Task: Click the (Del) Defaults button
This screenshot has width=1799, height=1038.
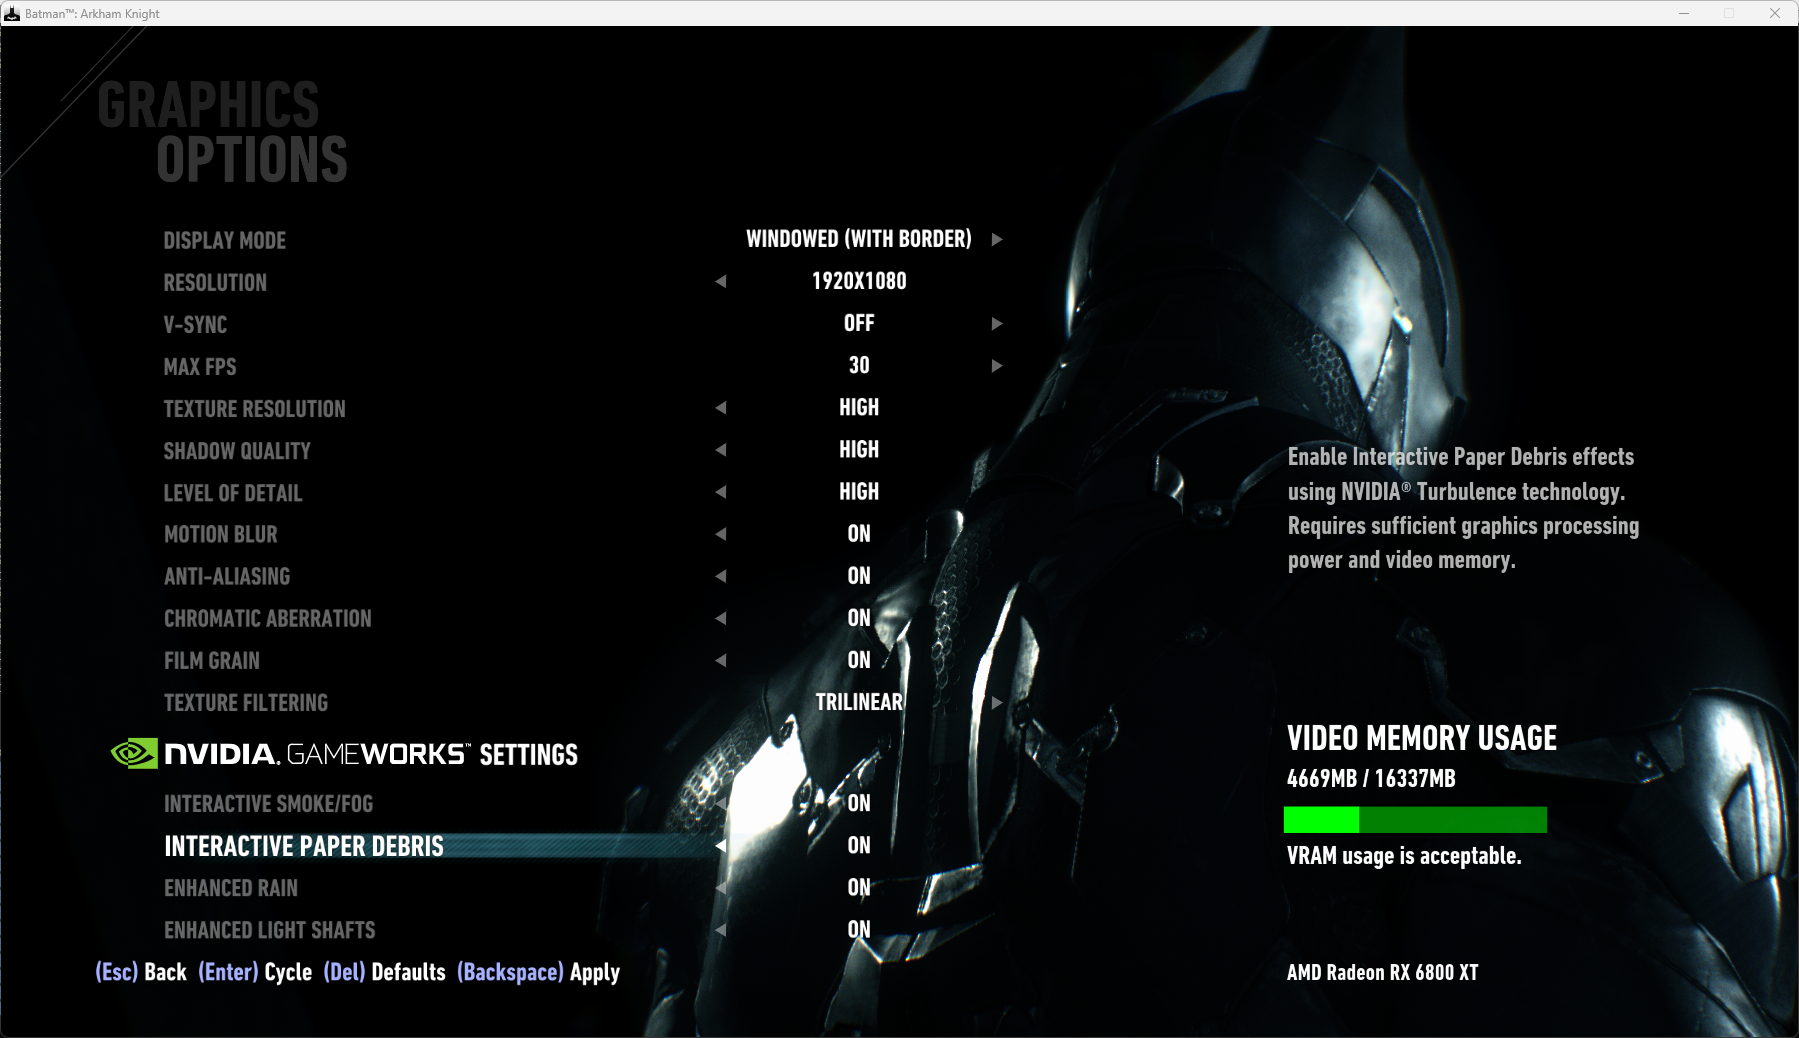Action: 384,972
